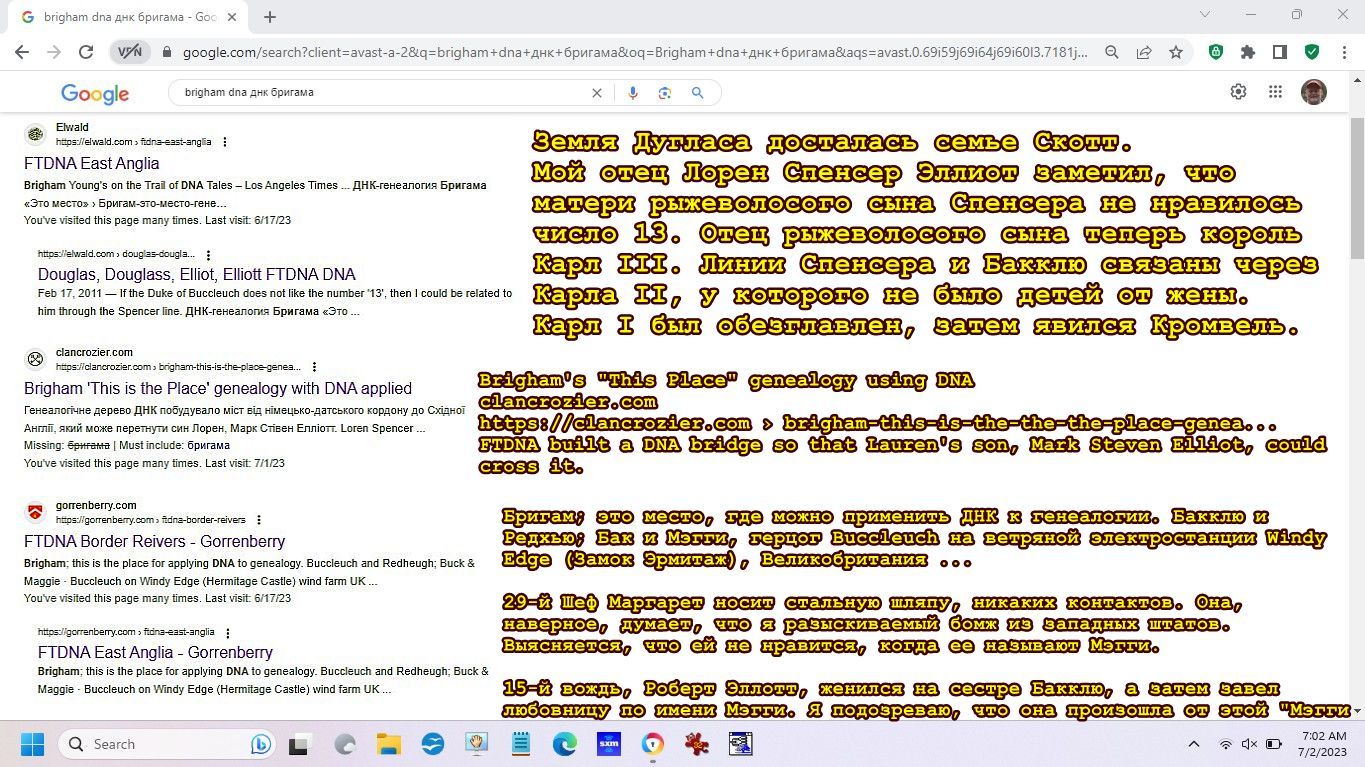Viewport: 1365px width, 767px height.
Task: Go to the Google logo homepage
Action: point(95,93)
